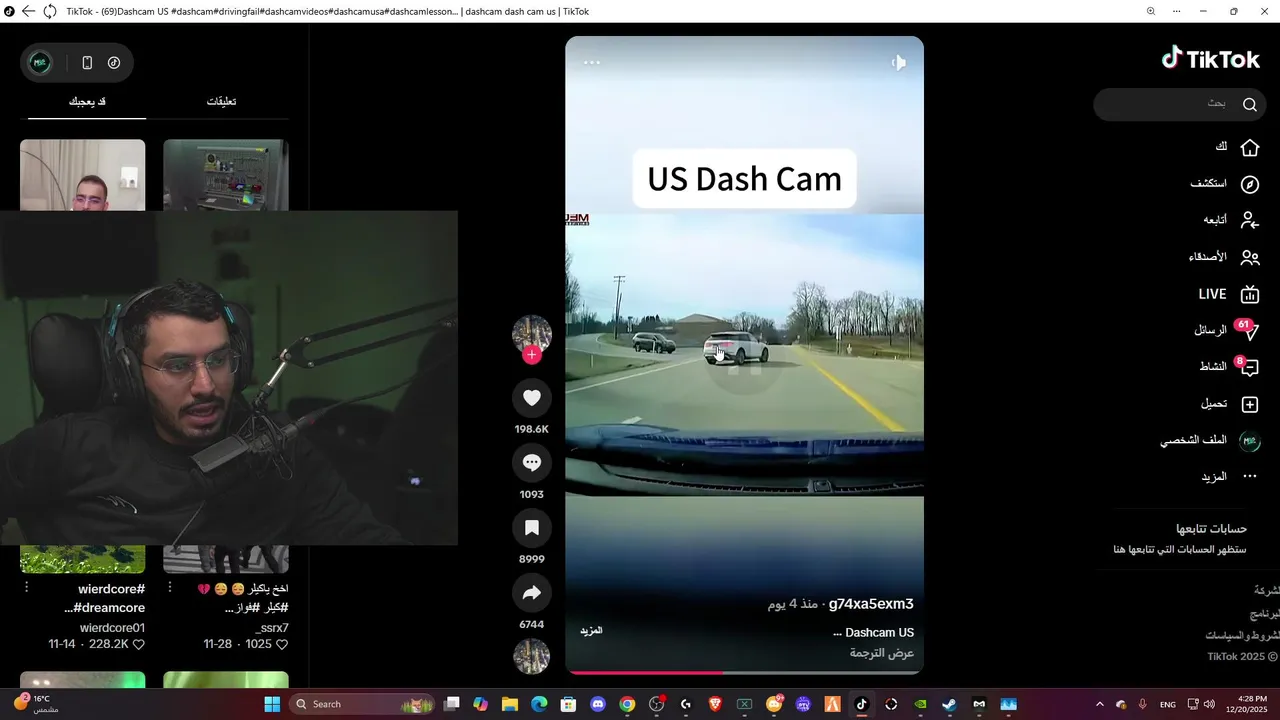This screenshot has width=1280, height=720.
Task: Click عرض الترجمة show translation
Action: [x=882, y=653]
